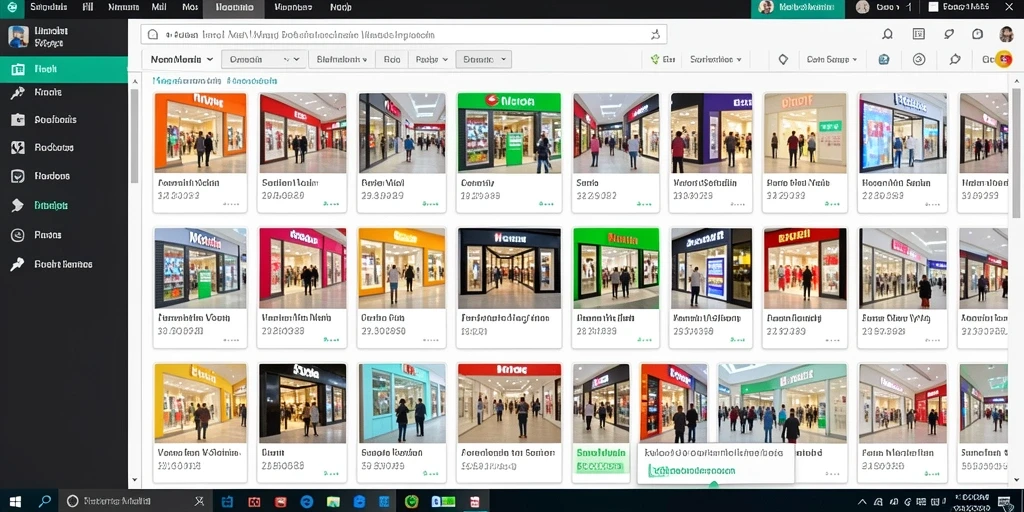
Task: Select the highlighted green sidebar item
Action: 64,69
